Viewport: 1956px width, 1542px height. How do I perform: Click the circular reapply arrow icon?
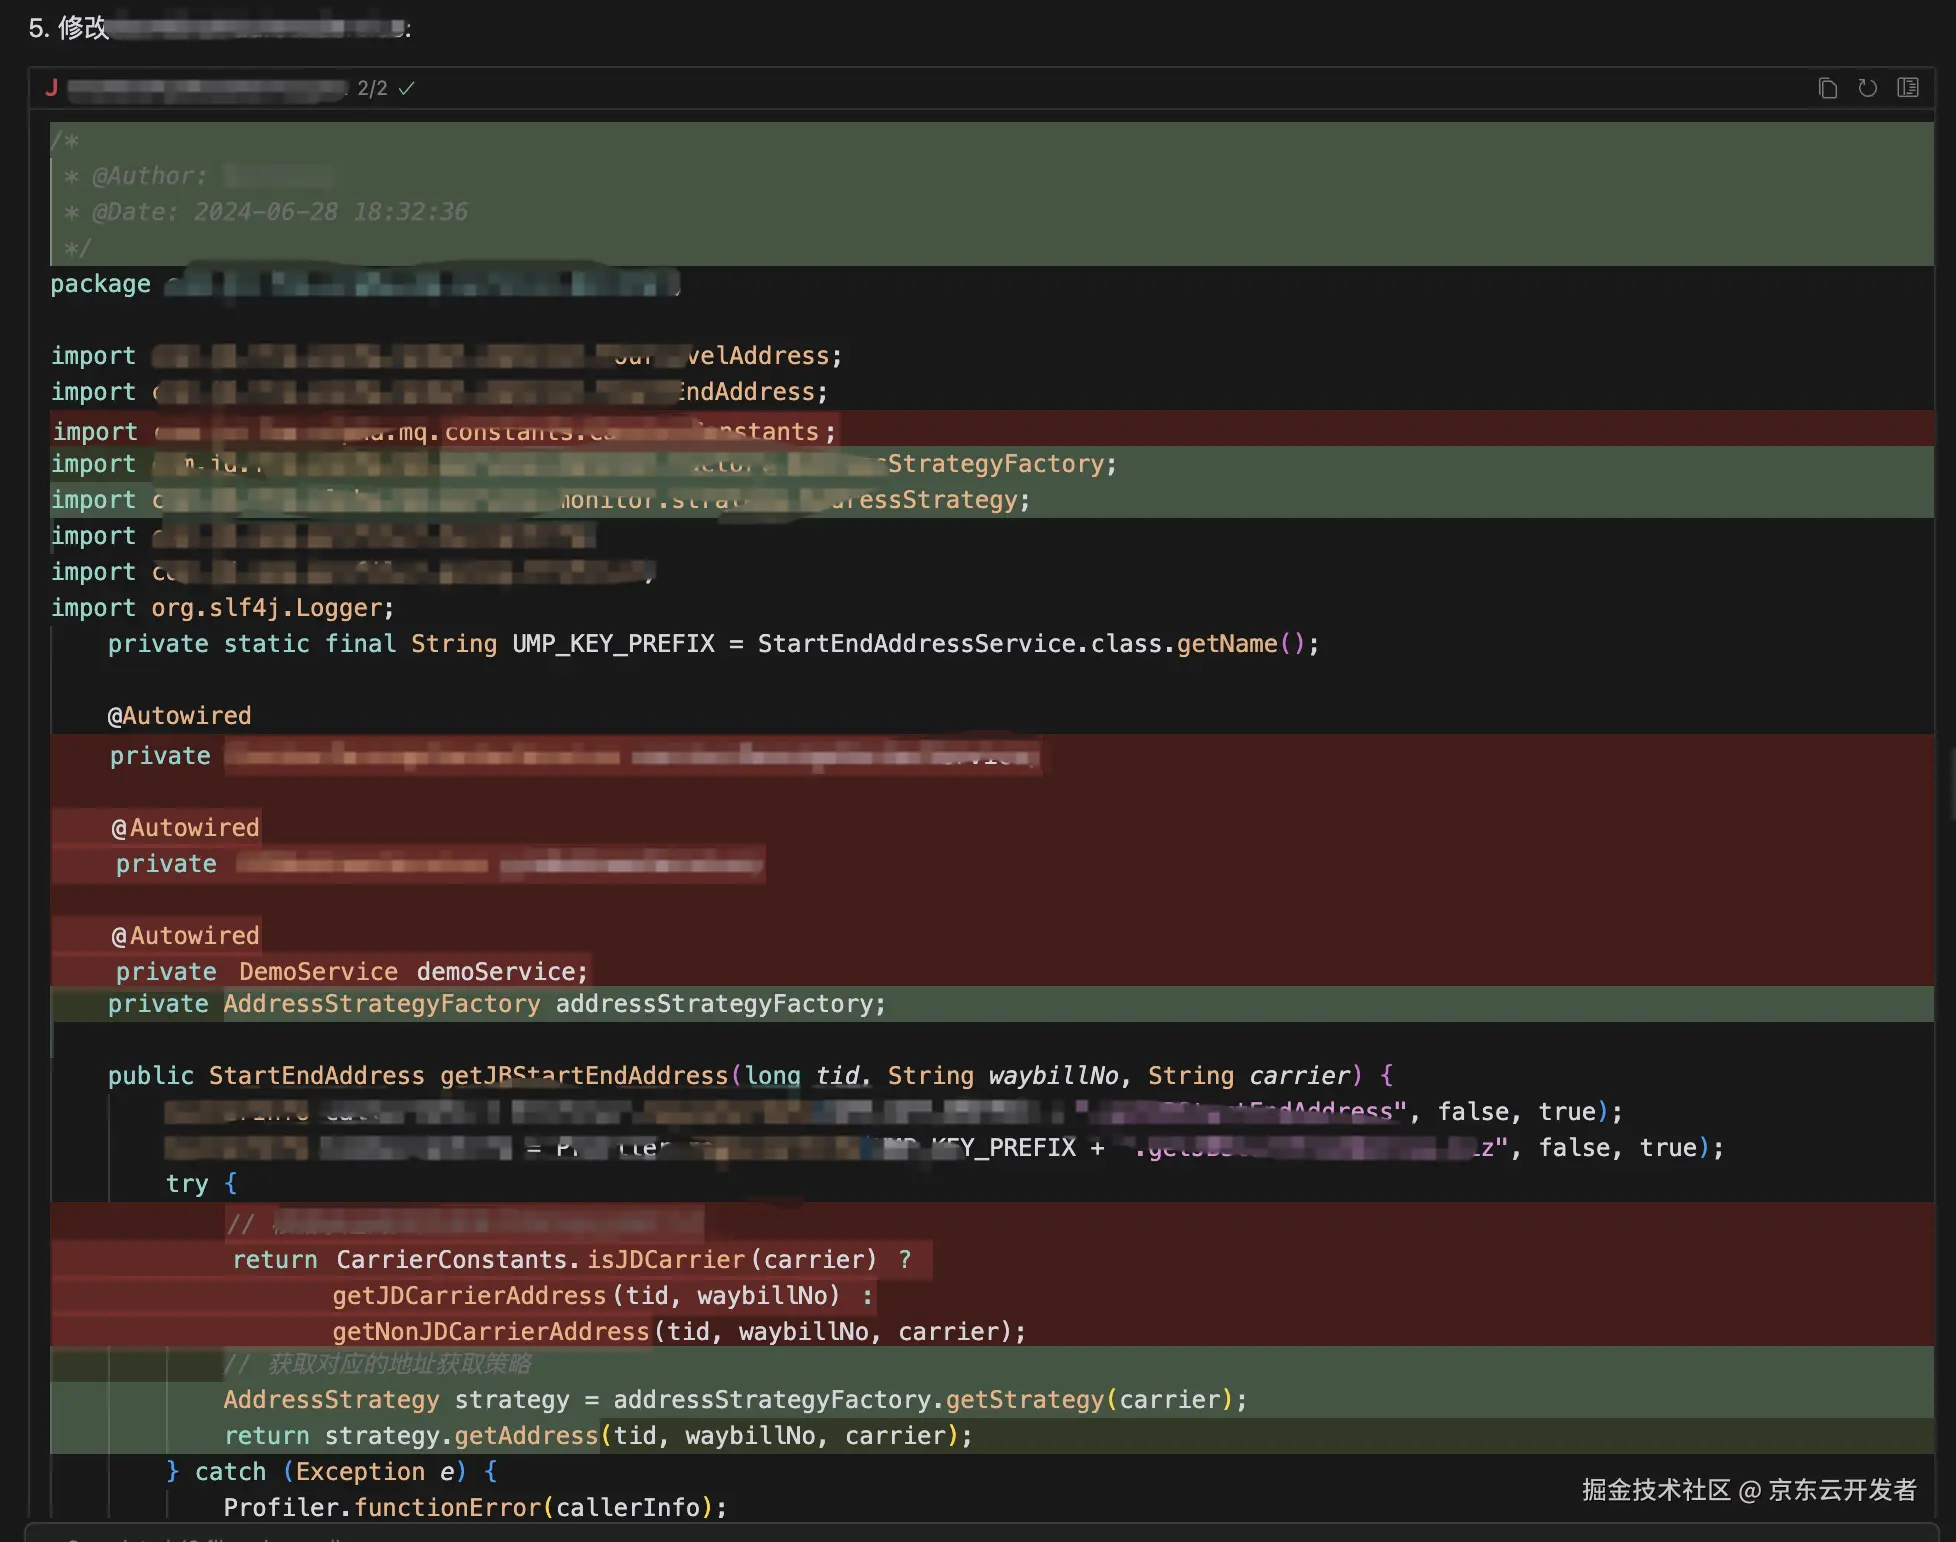(x=1867, y=88)
